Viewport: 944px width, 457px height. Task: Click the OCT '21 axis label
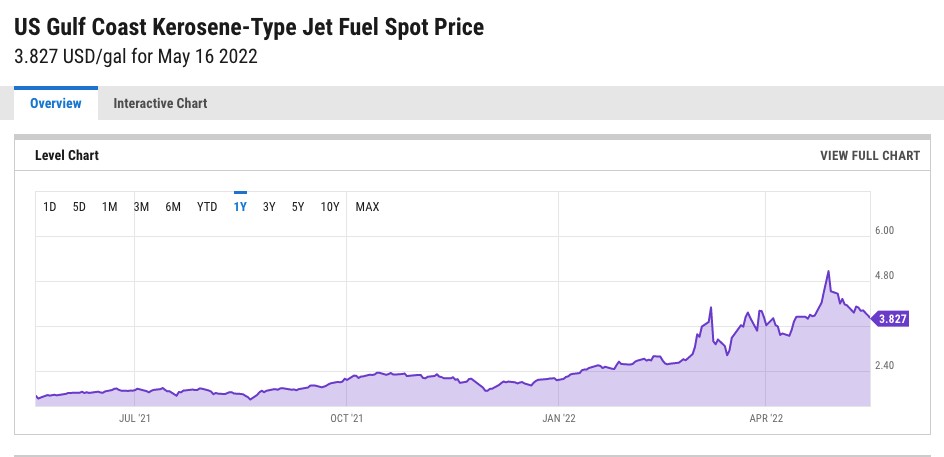click(345, 417)
